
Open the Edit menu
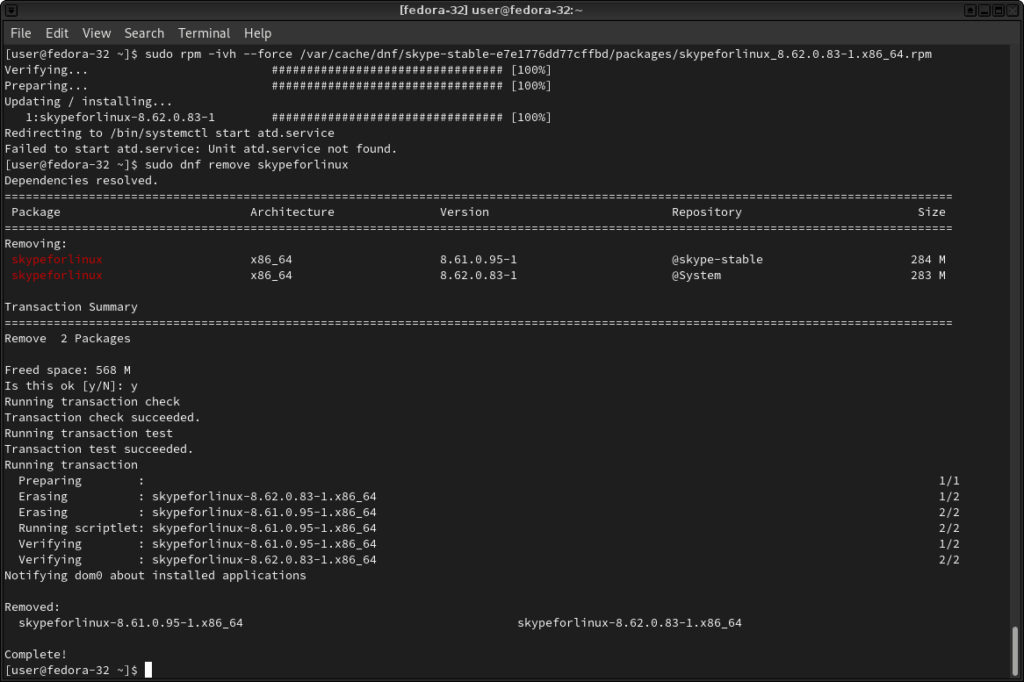point(57,33)
